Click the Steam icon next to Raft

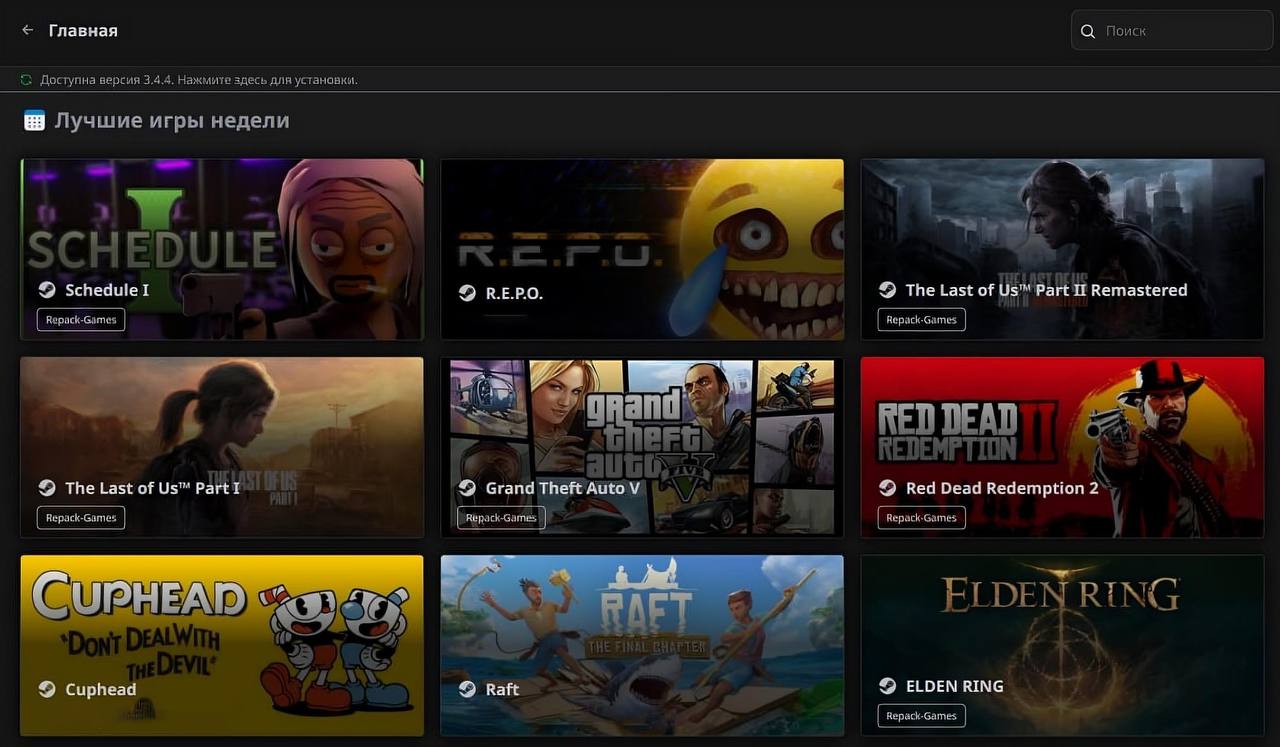pos(467,689)
